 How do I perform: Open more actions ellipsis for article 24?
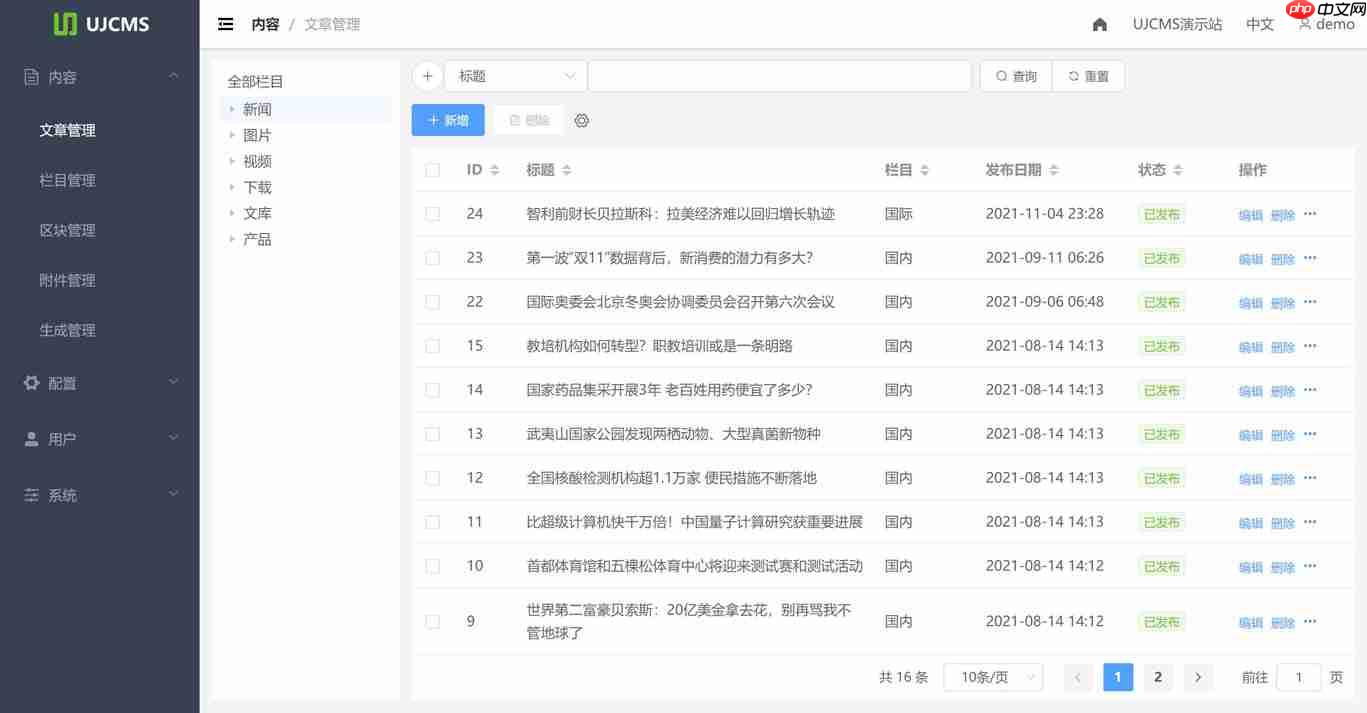click(x=1311, y=213)
